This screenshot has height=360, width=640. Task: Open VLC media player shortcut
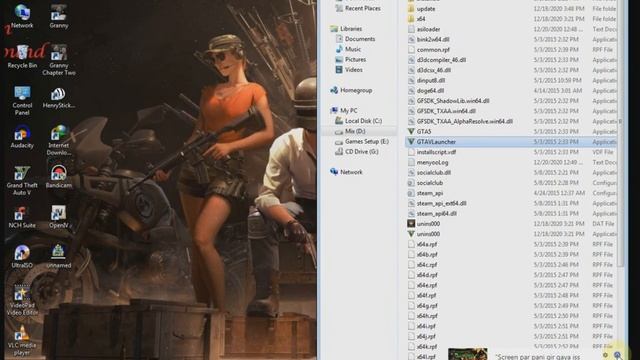tap(22, 340)
